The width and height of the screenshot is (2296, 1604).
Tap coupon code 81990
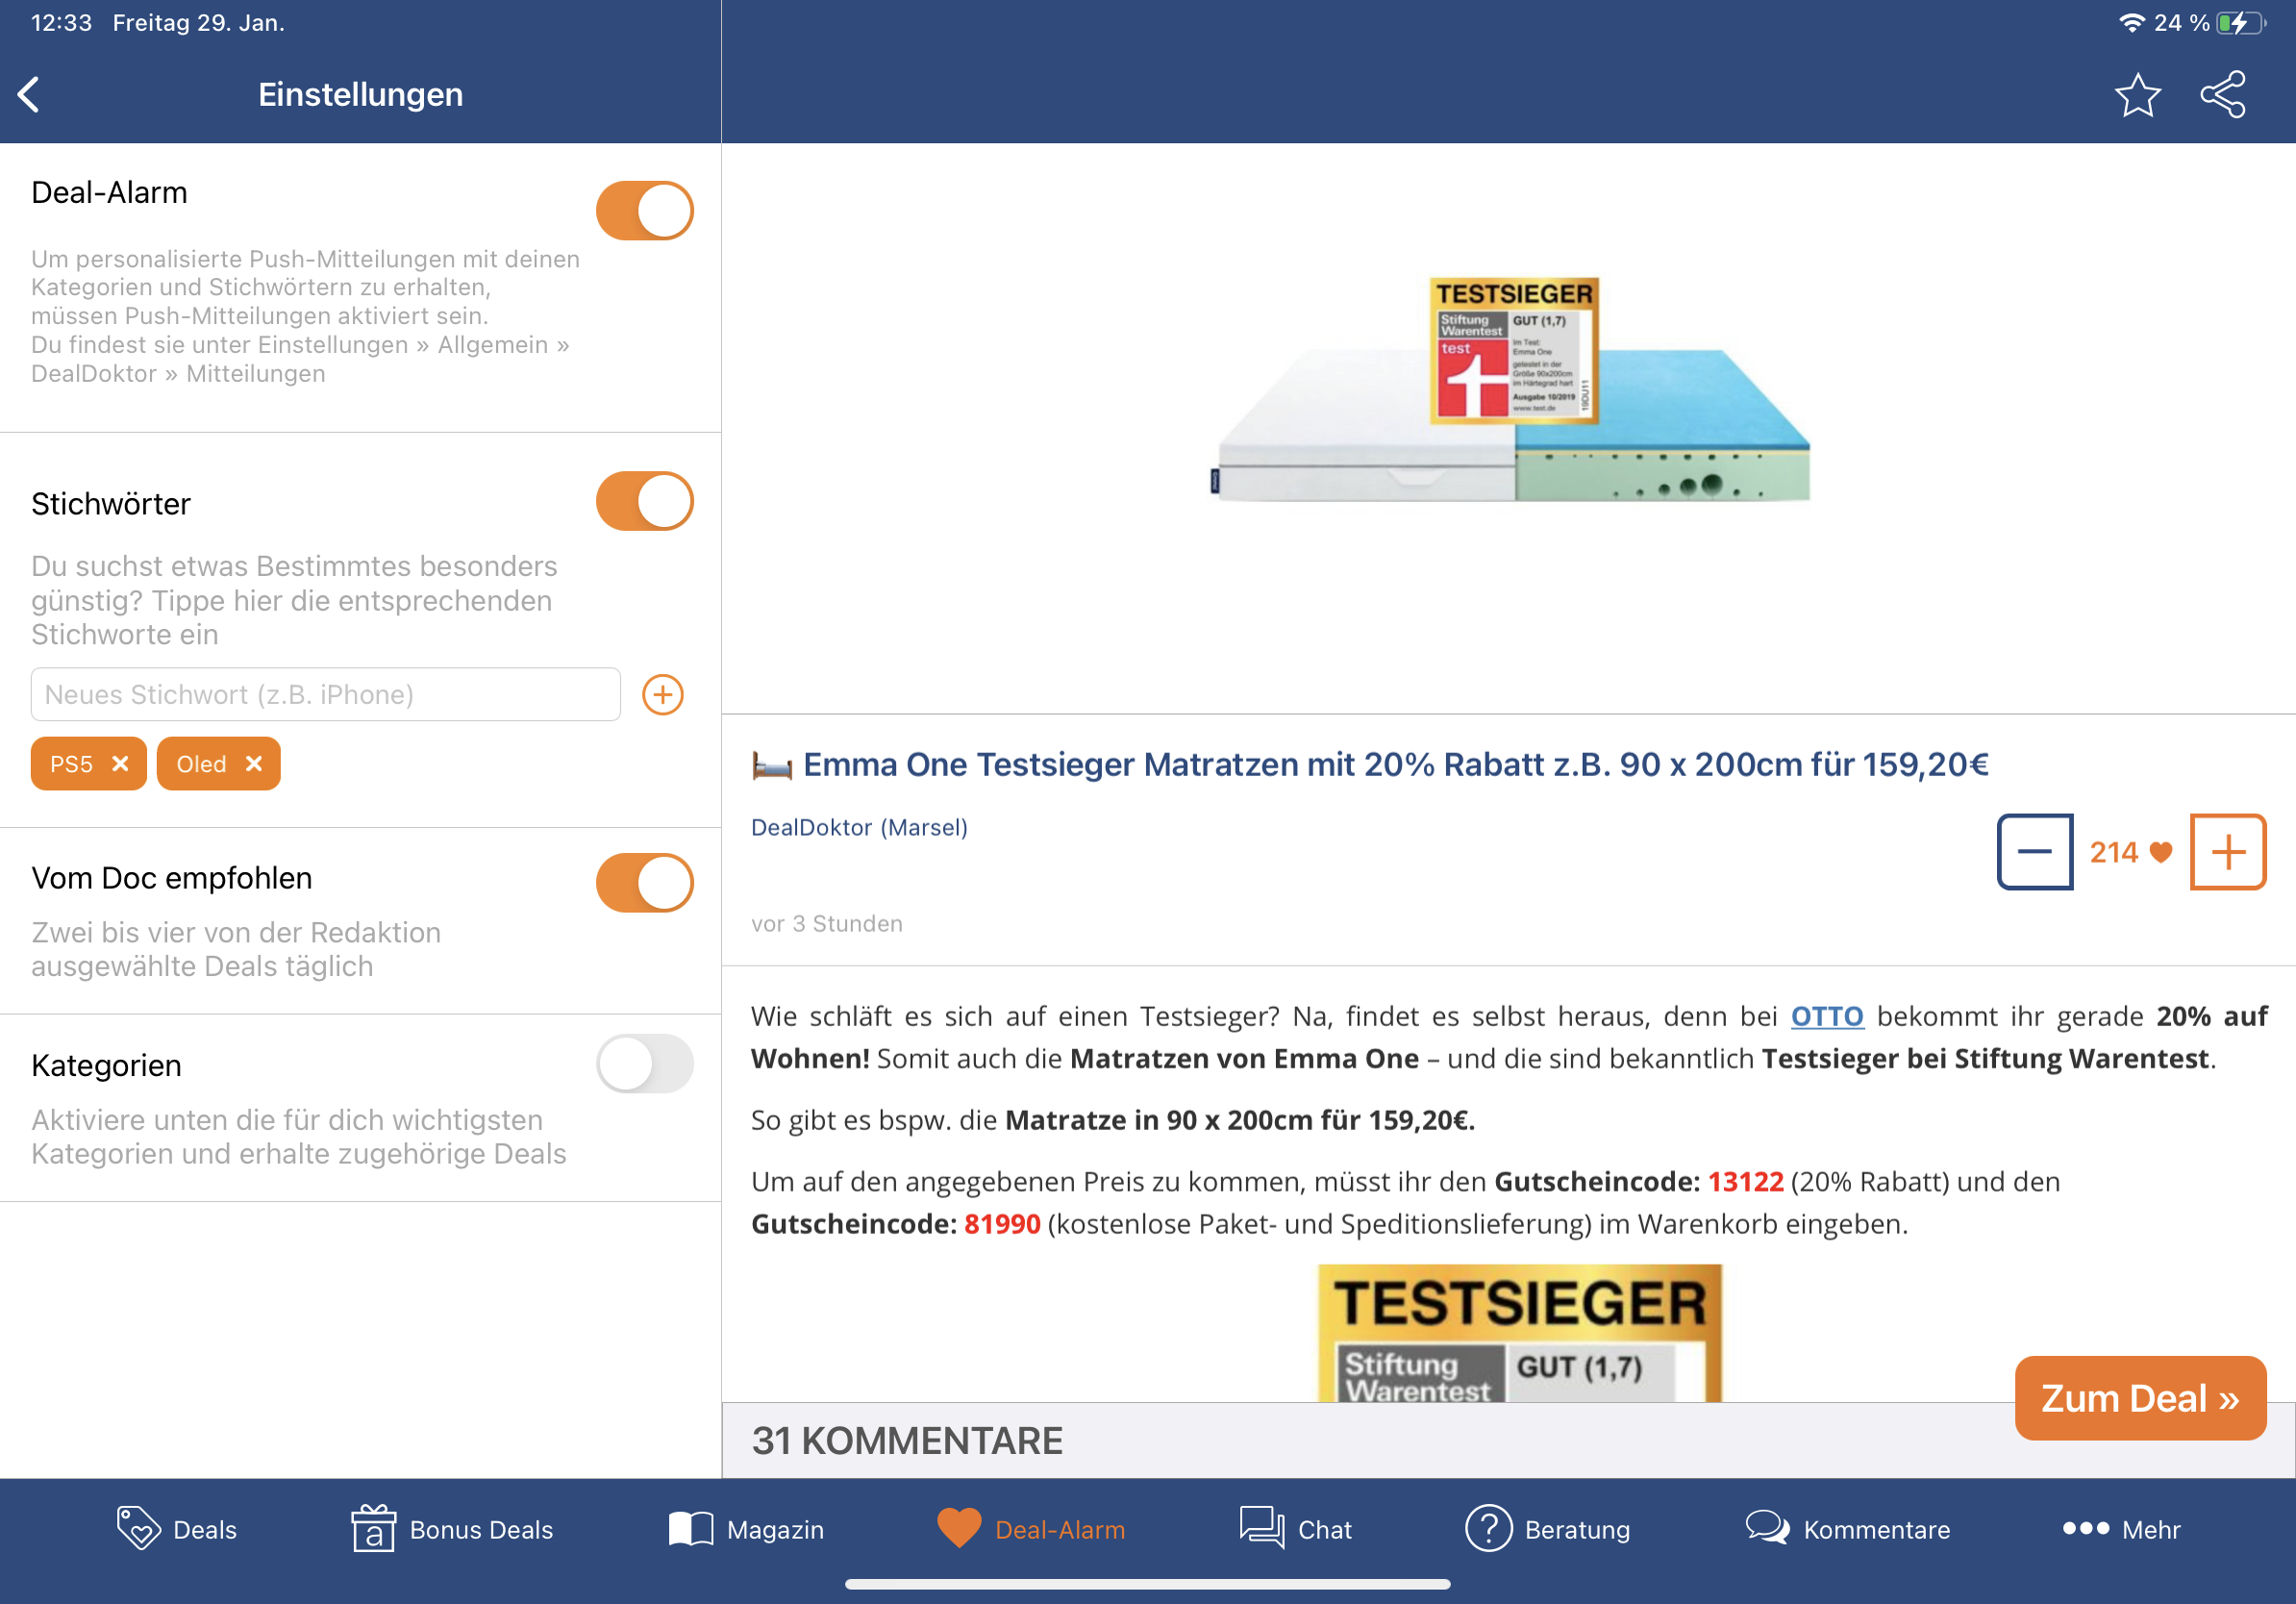coord(1002,1223)
